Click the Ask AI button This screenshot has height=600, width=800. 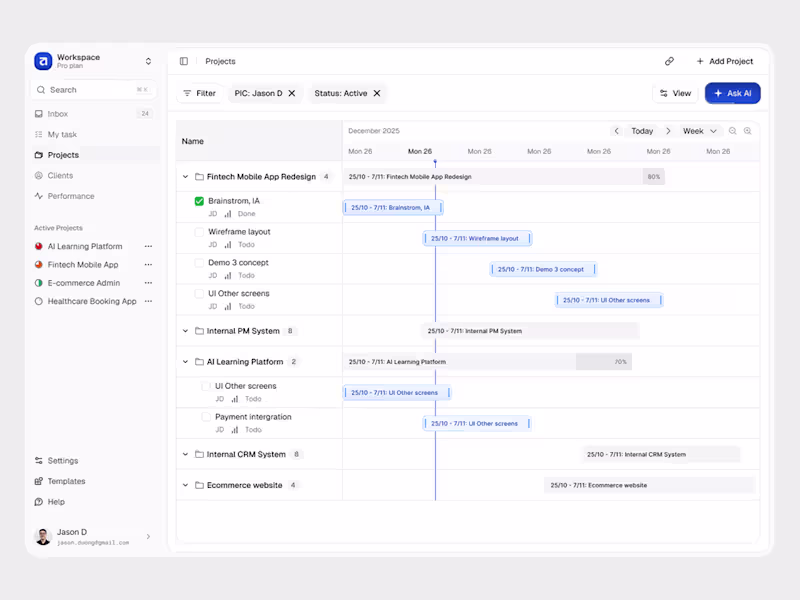tap(732, 93)
